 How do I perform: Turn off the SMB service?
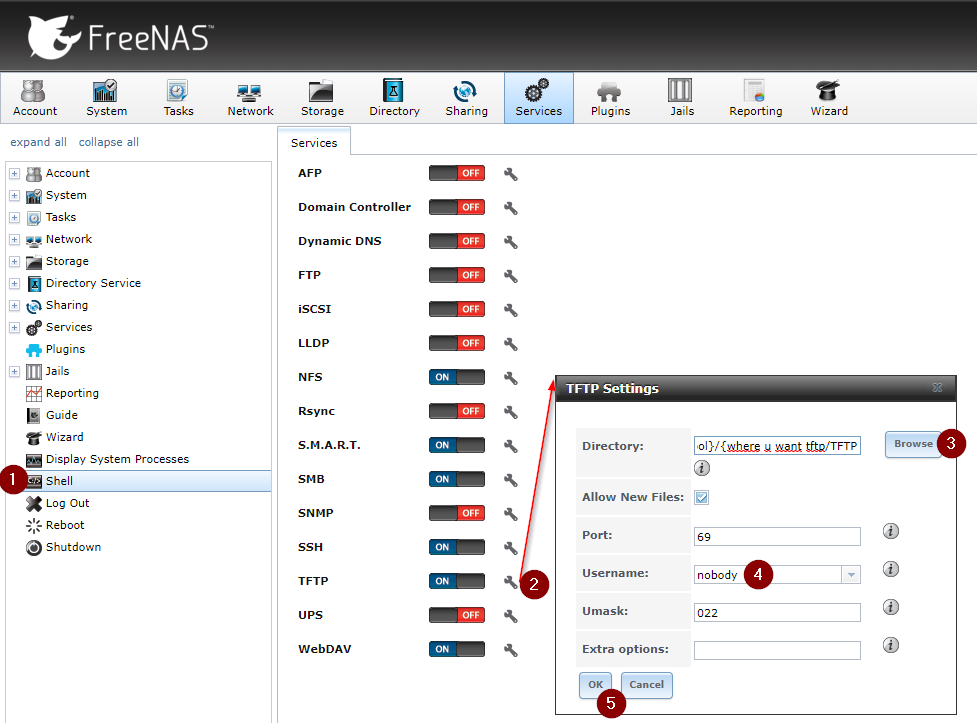click(457, 479)
